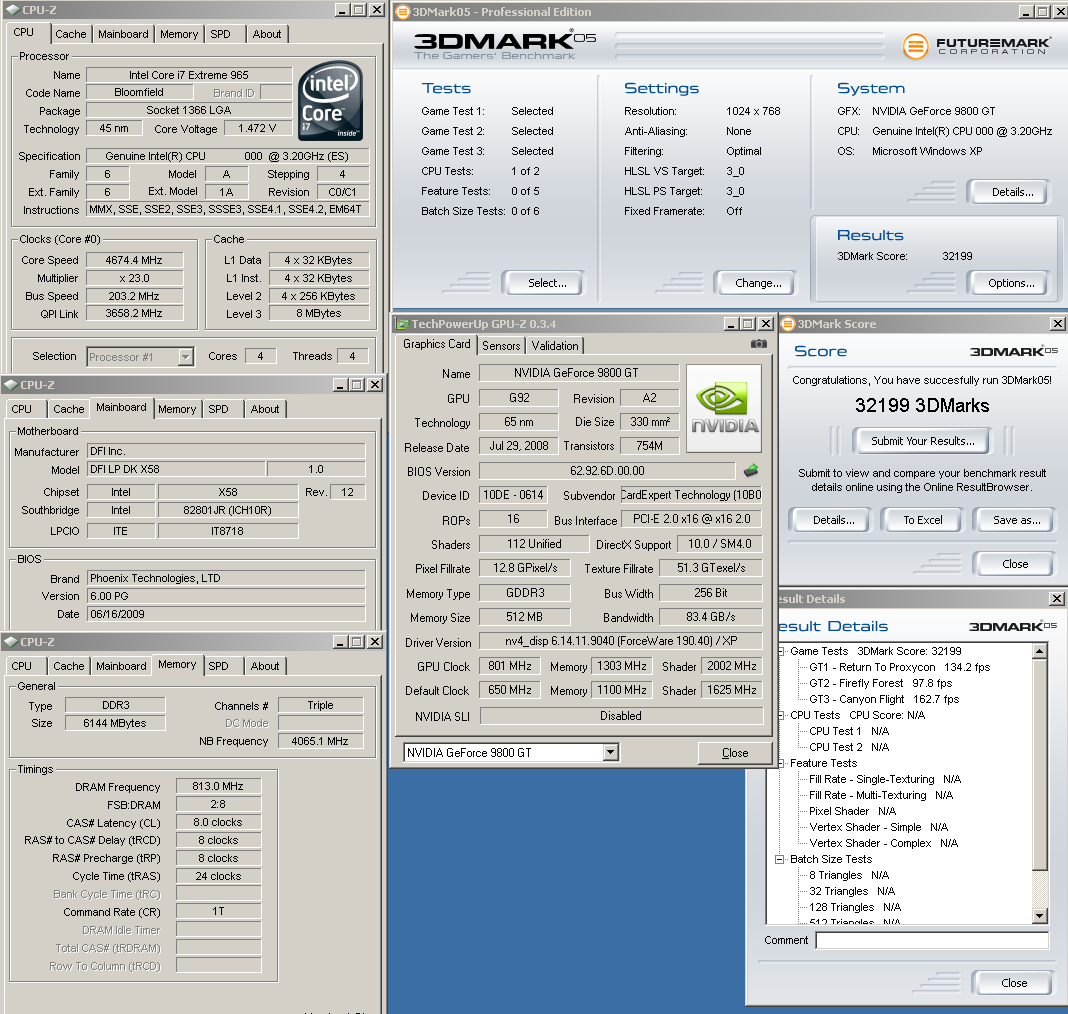Click the CPU-Z Memory window title icon
The width and height of the screenshot is (1068, 1014).
pyautogui.click(x=11, y=641)
